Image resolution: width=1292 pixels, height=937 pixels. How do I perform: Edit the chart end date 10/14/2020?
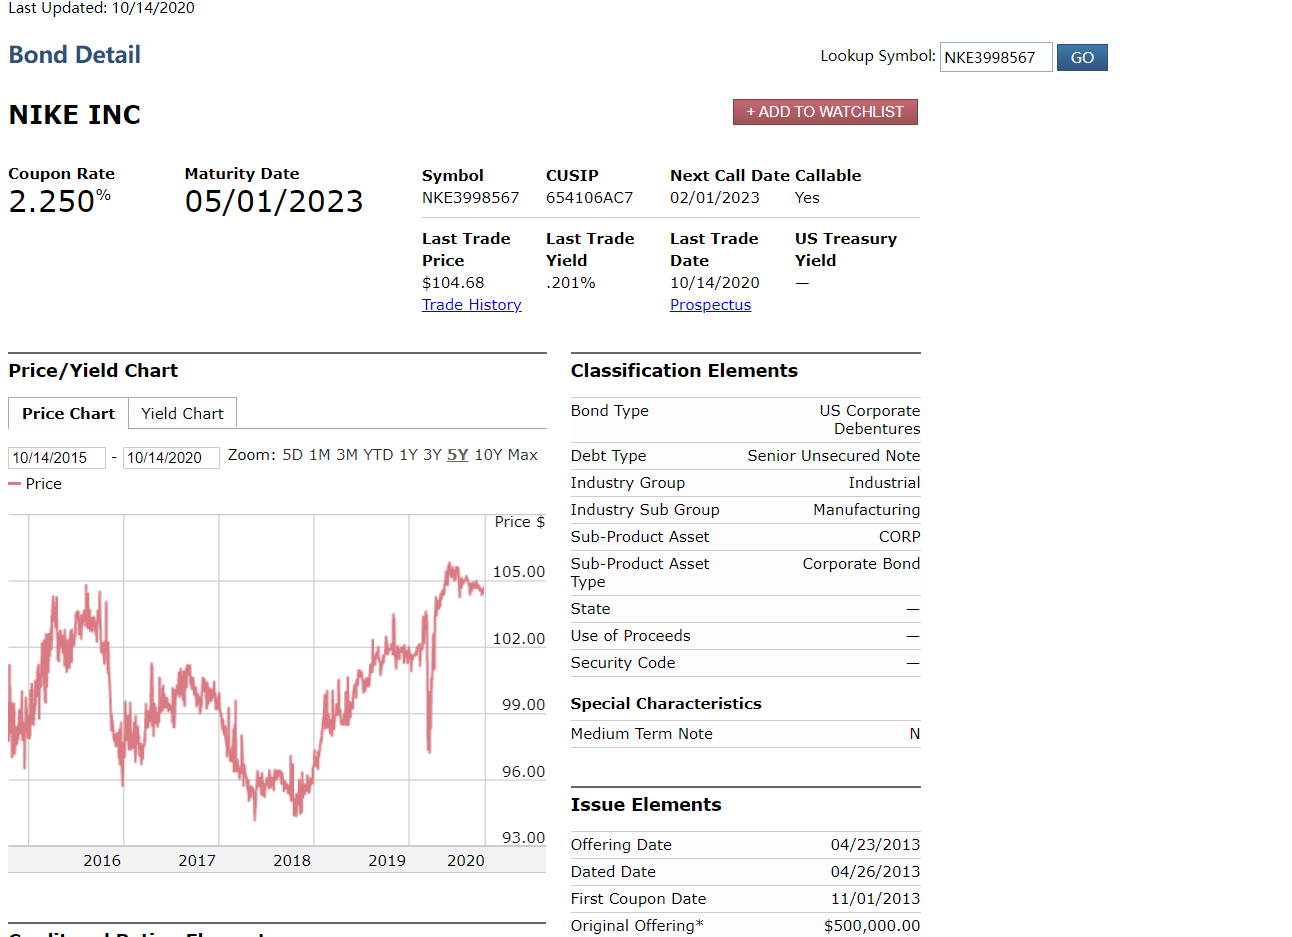pyautogui.click(x=171, y=458)
